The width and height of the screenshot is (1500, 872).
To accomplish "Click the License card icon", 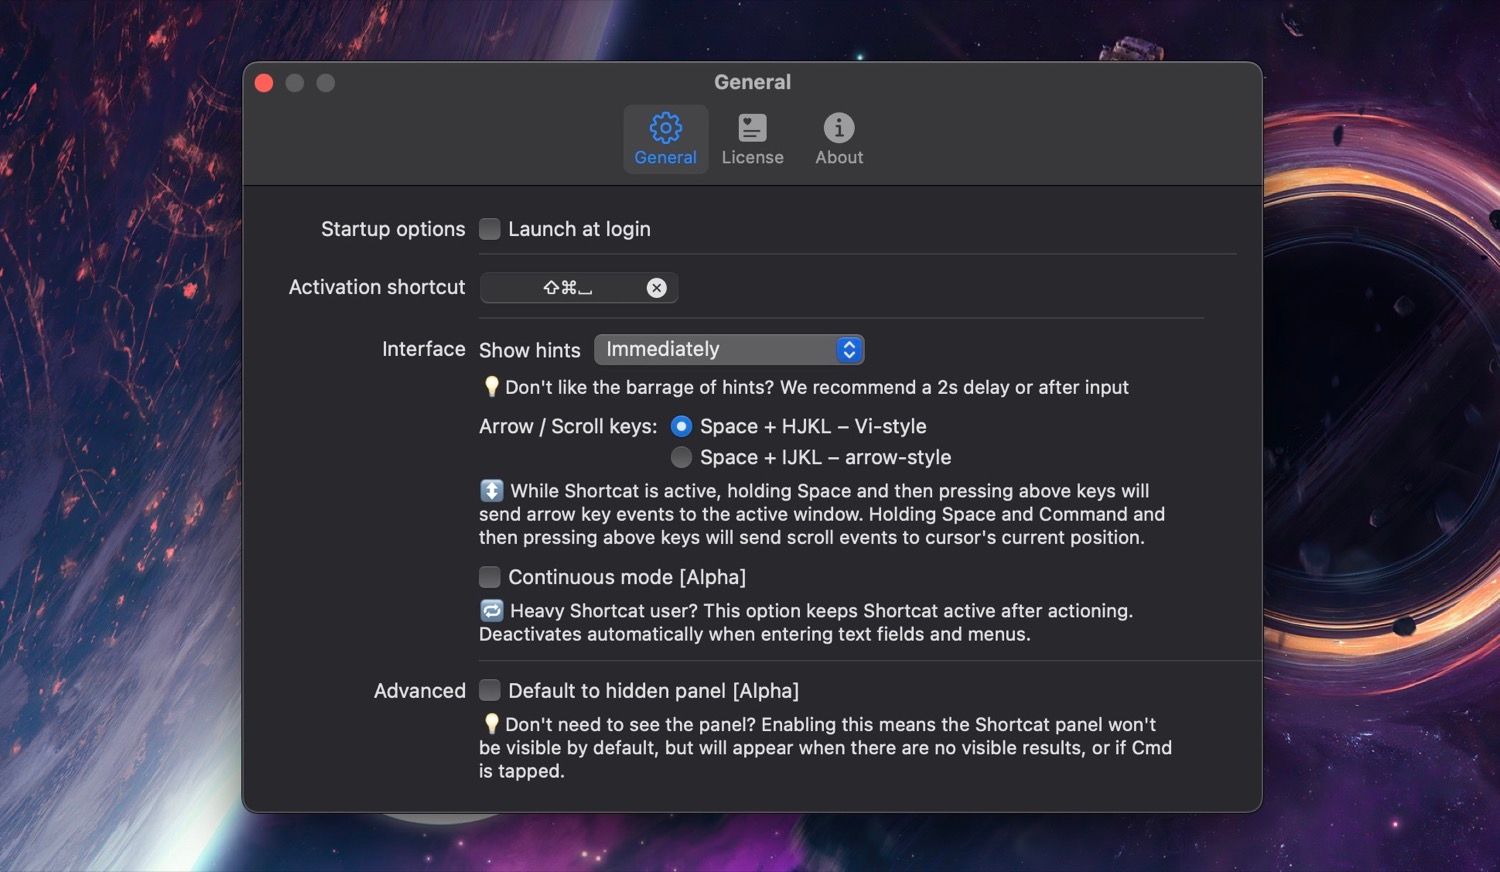I will point(752,128).
